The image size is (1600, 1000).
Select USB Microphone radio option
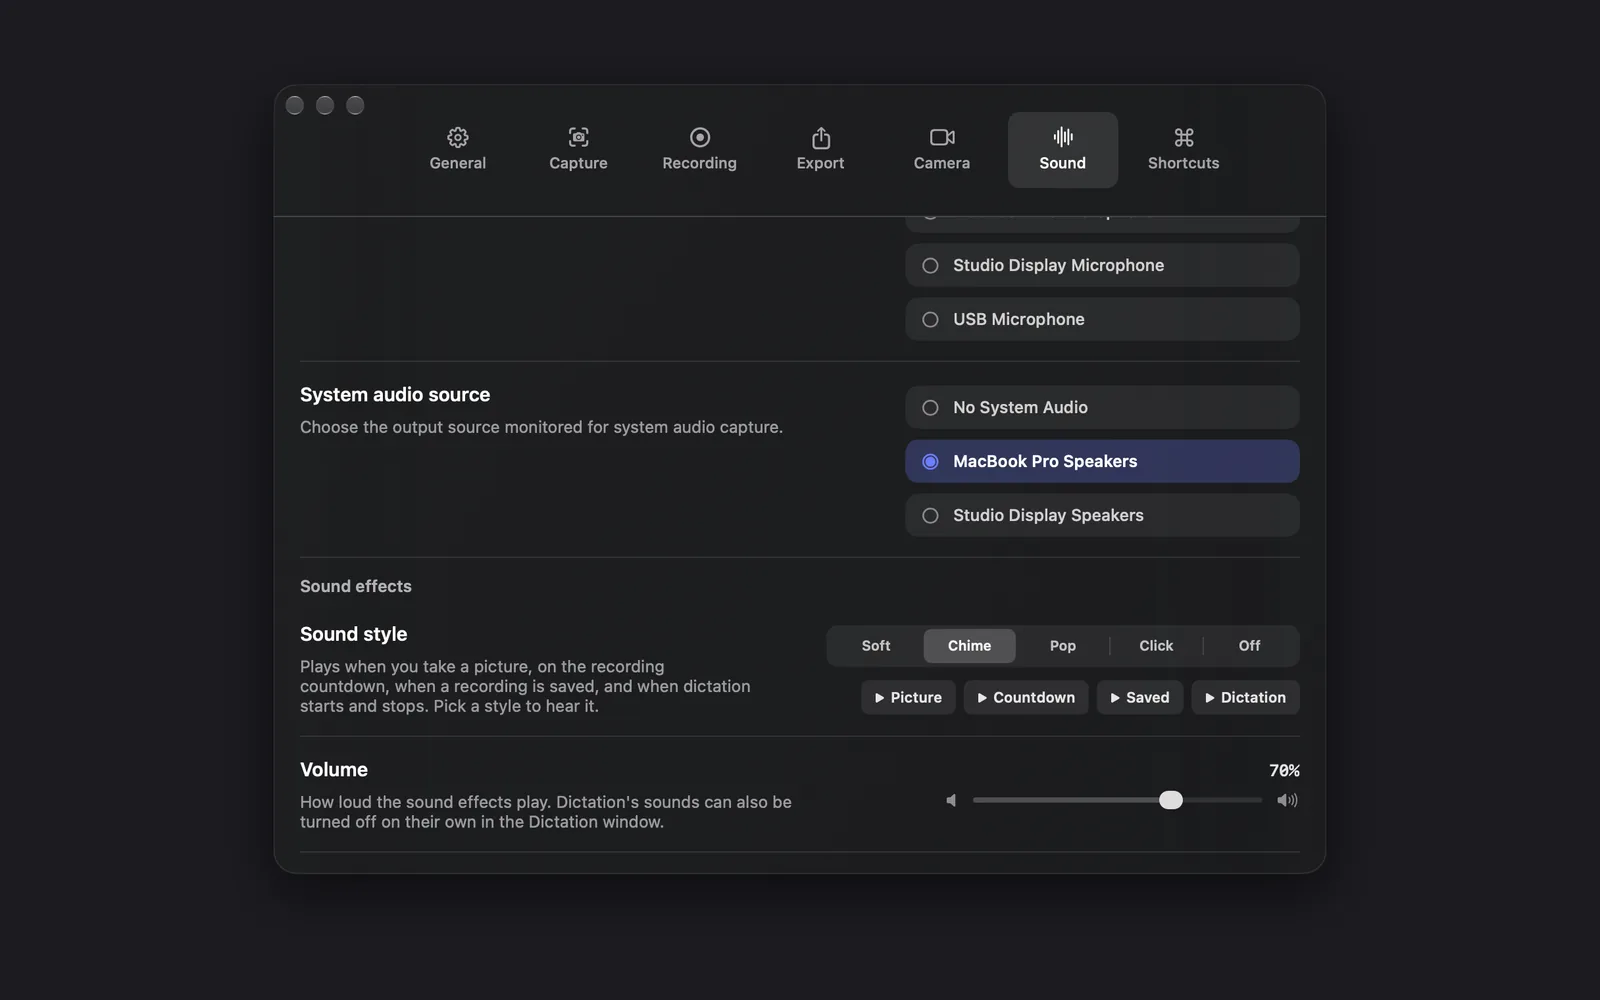1102,319
